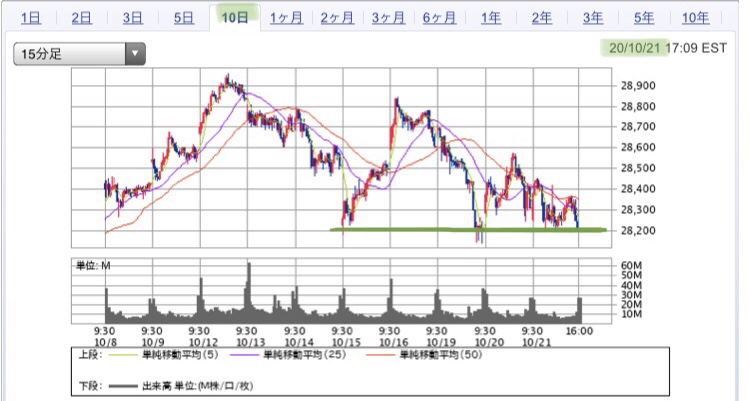
Task: Click legend entry 単純移動平均(50)
Action: [440, 355]
